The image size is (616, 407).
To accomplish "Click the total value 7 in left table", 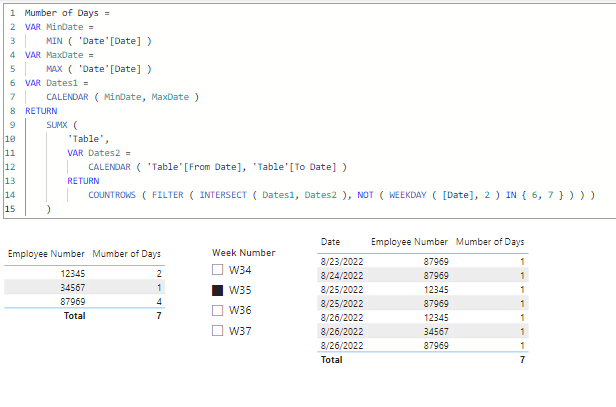I will click(x=159, y=315).
